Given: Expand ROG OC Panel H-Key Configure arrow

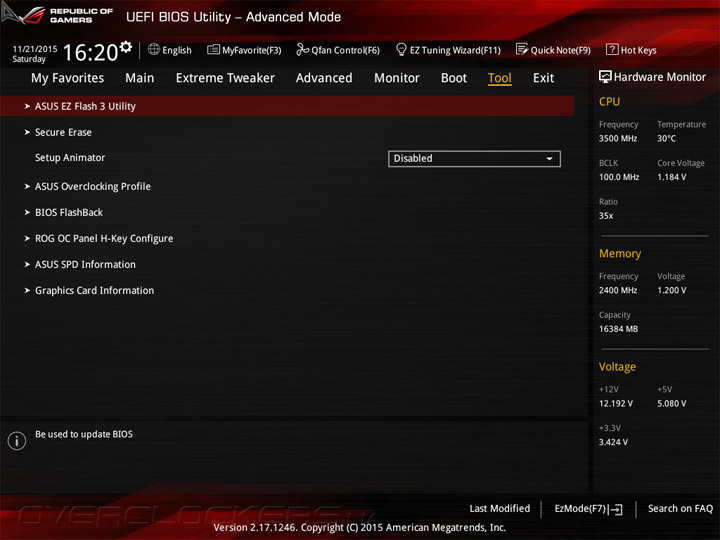Looking at the screenshot, I should [27, 238].
